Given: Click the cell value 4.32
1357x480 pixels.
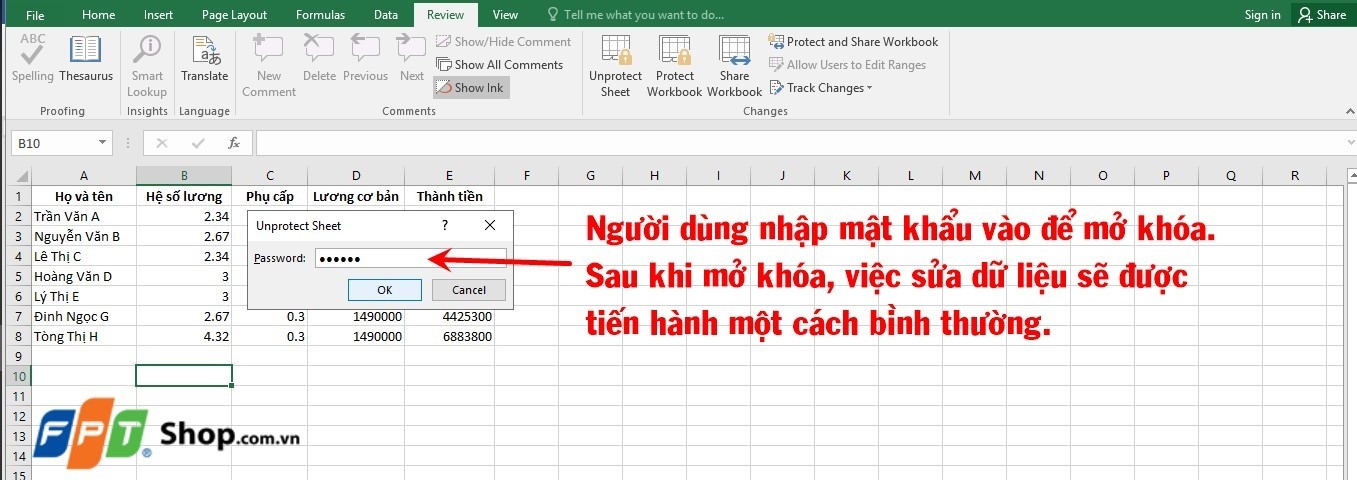Looking at the screenshot, I should click(184, 336).
